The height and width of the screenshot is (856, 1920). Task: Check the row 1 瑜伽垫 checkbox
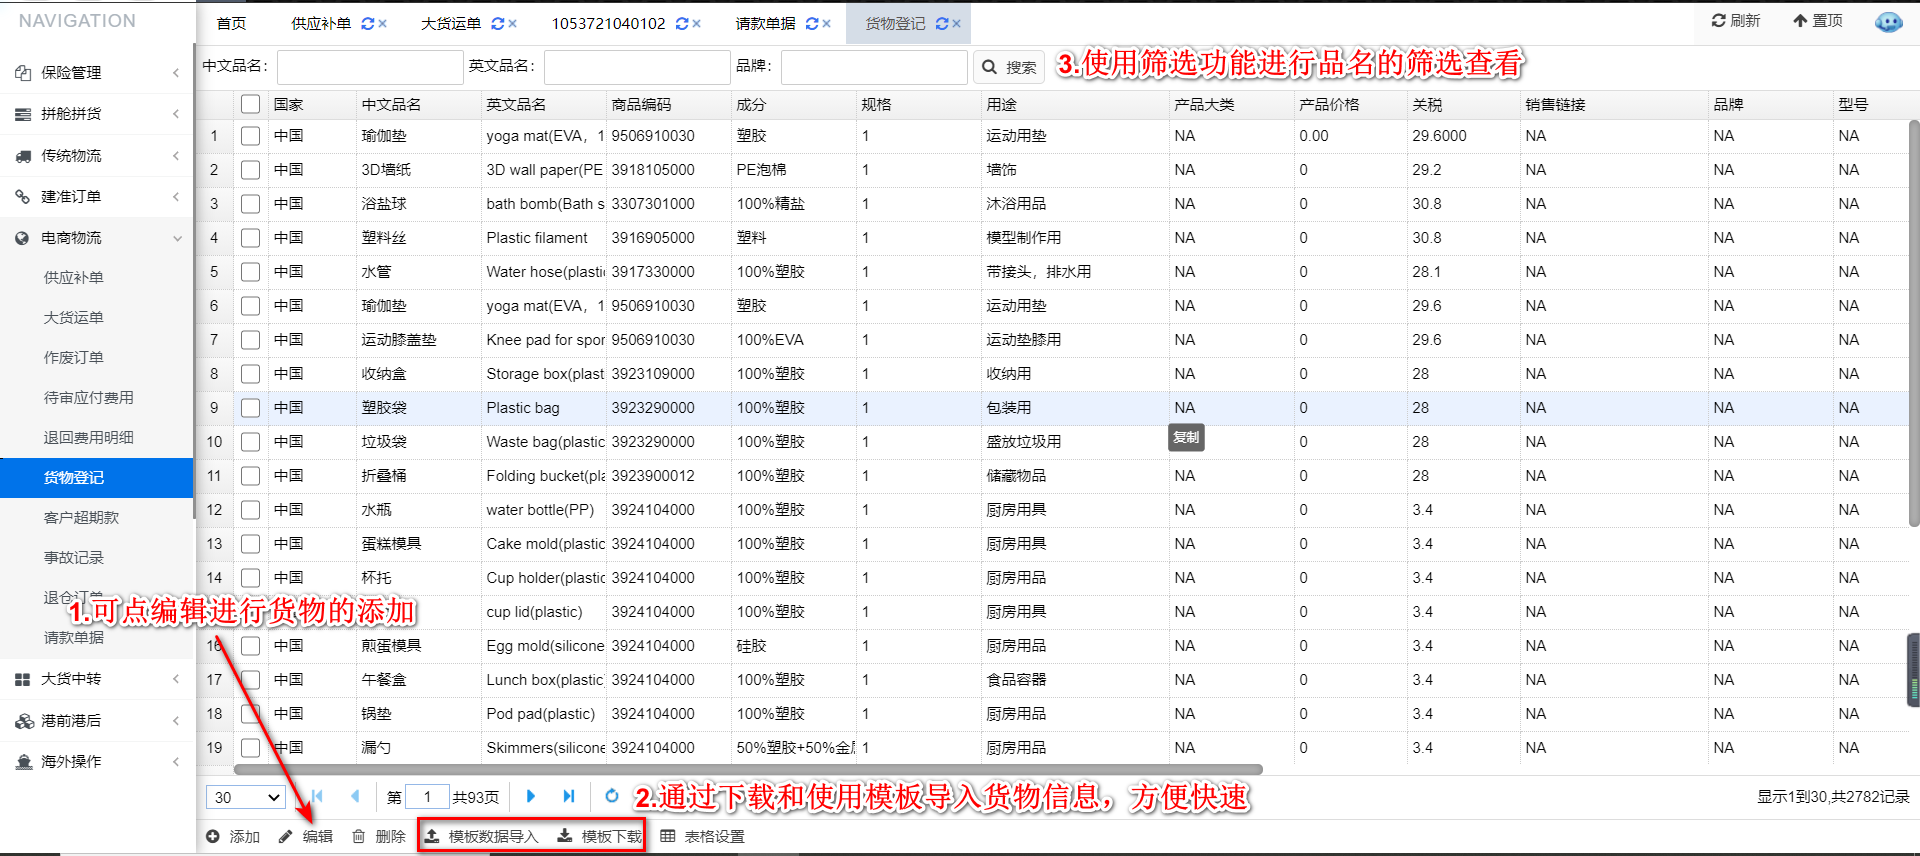(x=251, y=136)
